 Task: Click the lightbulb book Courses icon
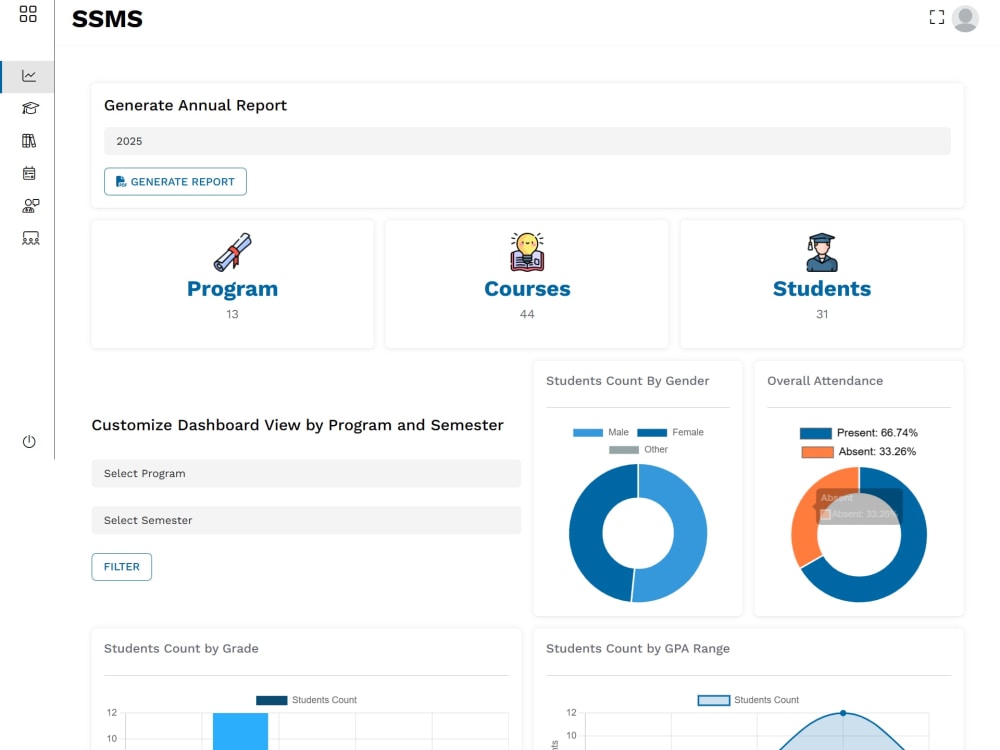click(527, 252)
